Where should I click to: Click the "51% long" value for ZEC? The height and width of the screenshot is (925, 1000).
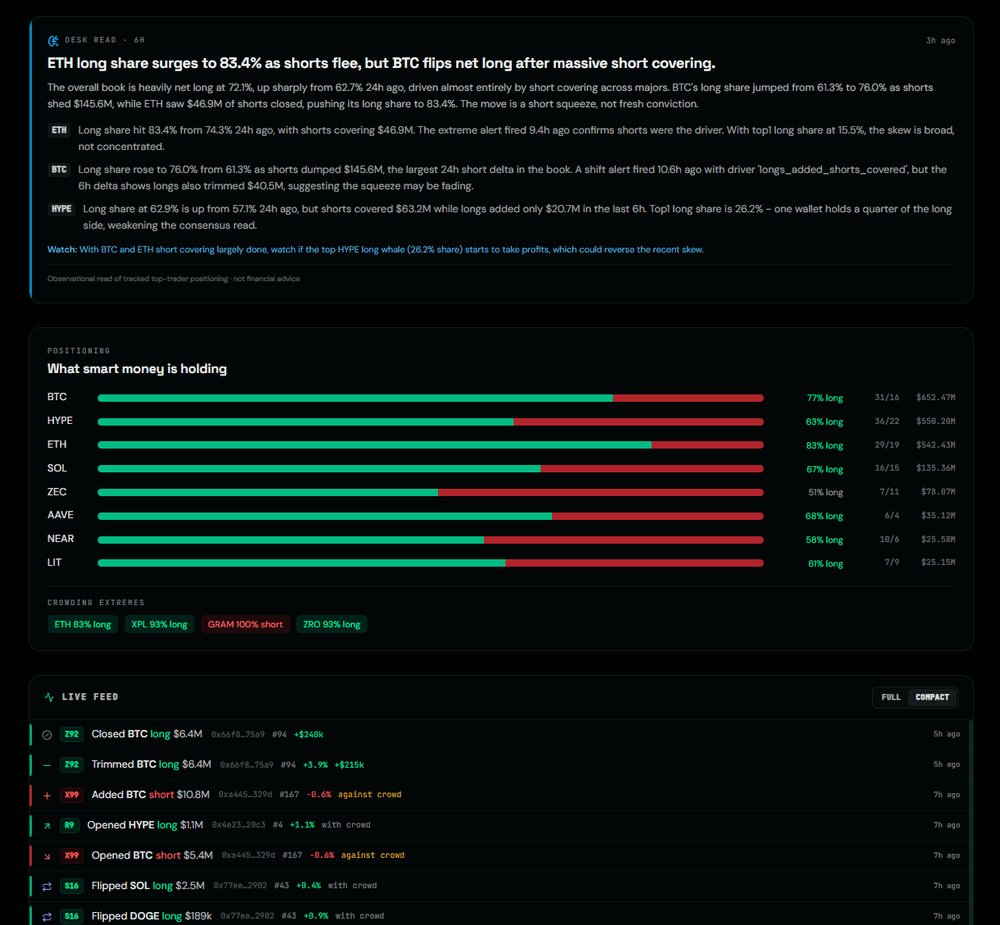click(825, 492)
